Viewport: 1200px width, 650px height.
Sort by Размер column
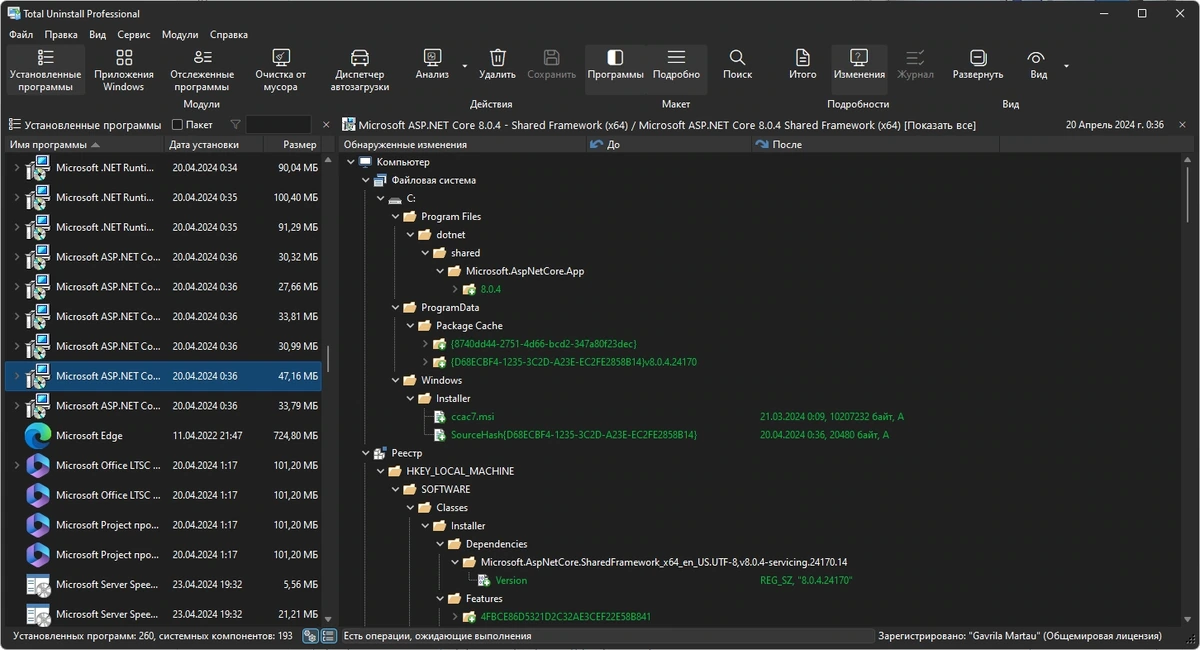292,145
